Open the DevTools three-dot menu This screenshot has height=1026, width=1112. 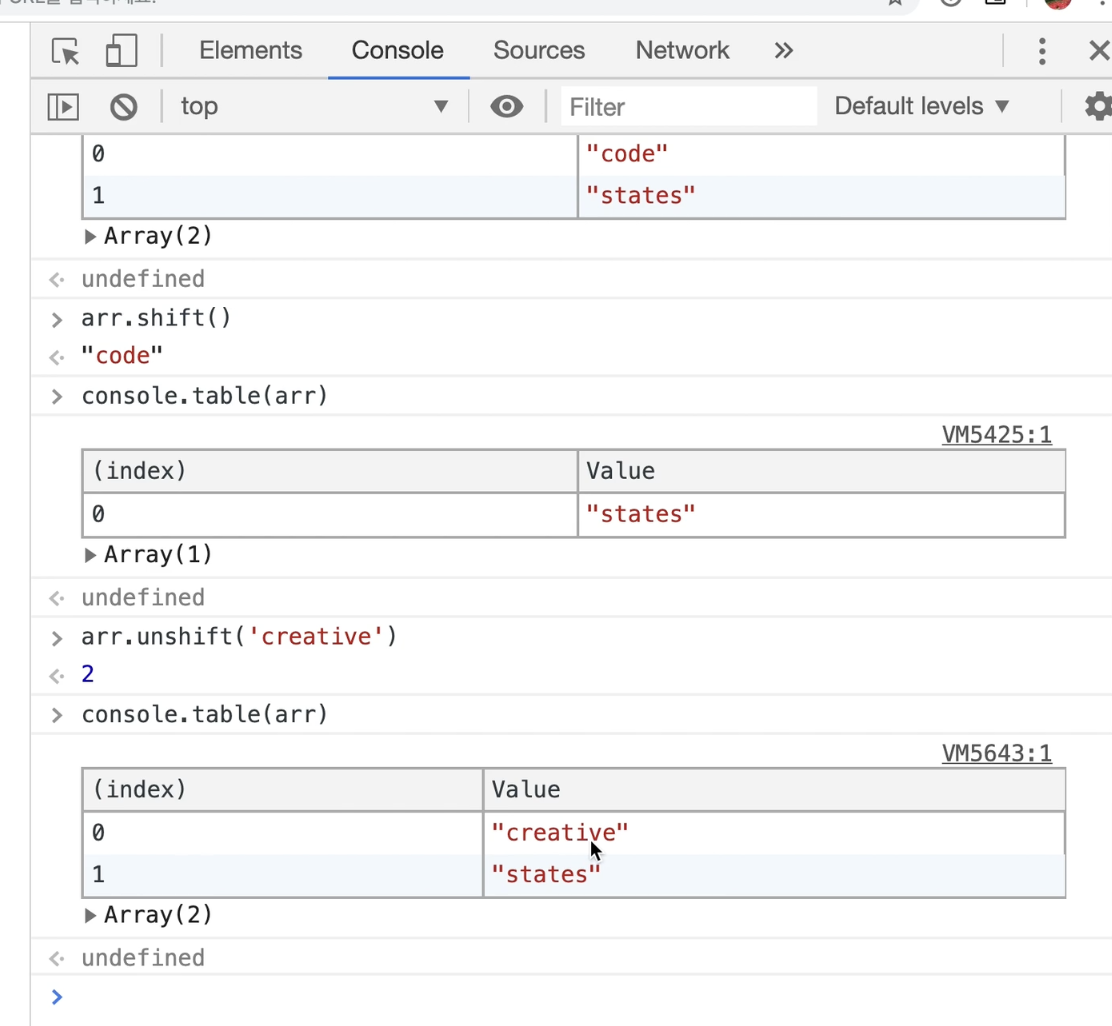1042,51
